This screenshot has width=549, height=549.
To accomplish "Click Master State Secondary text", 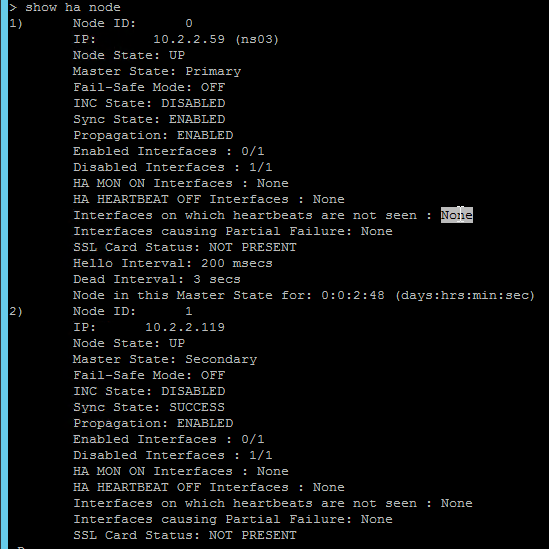I will [x=165, y=359].
